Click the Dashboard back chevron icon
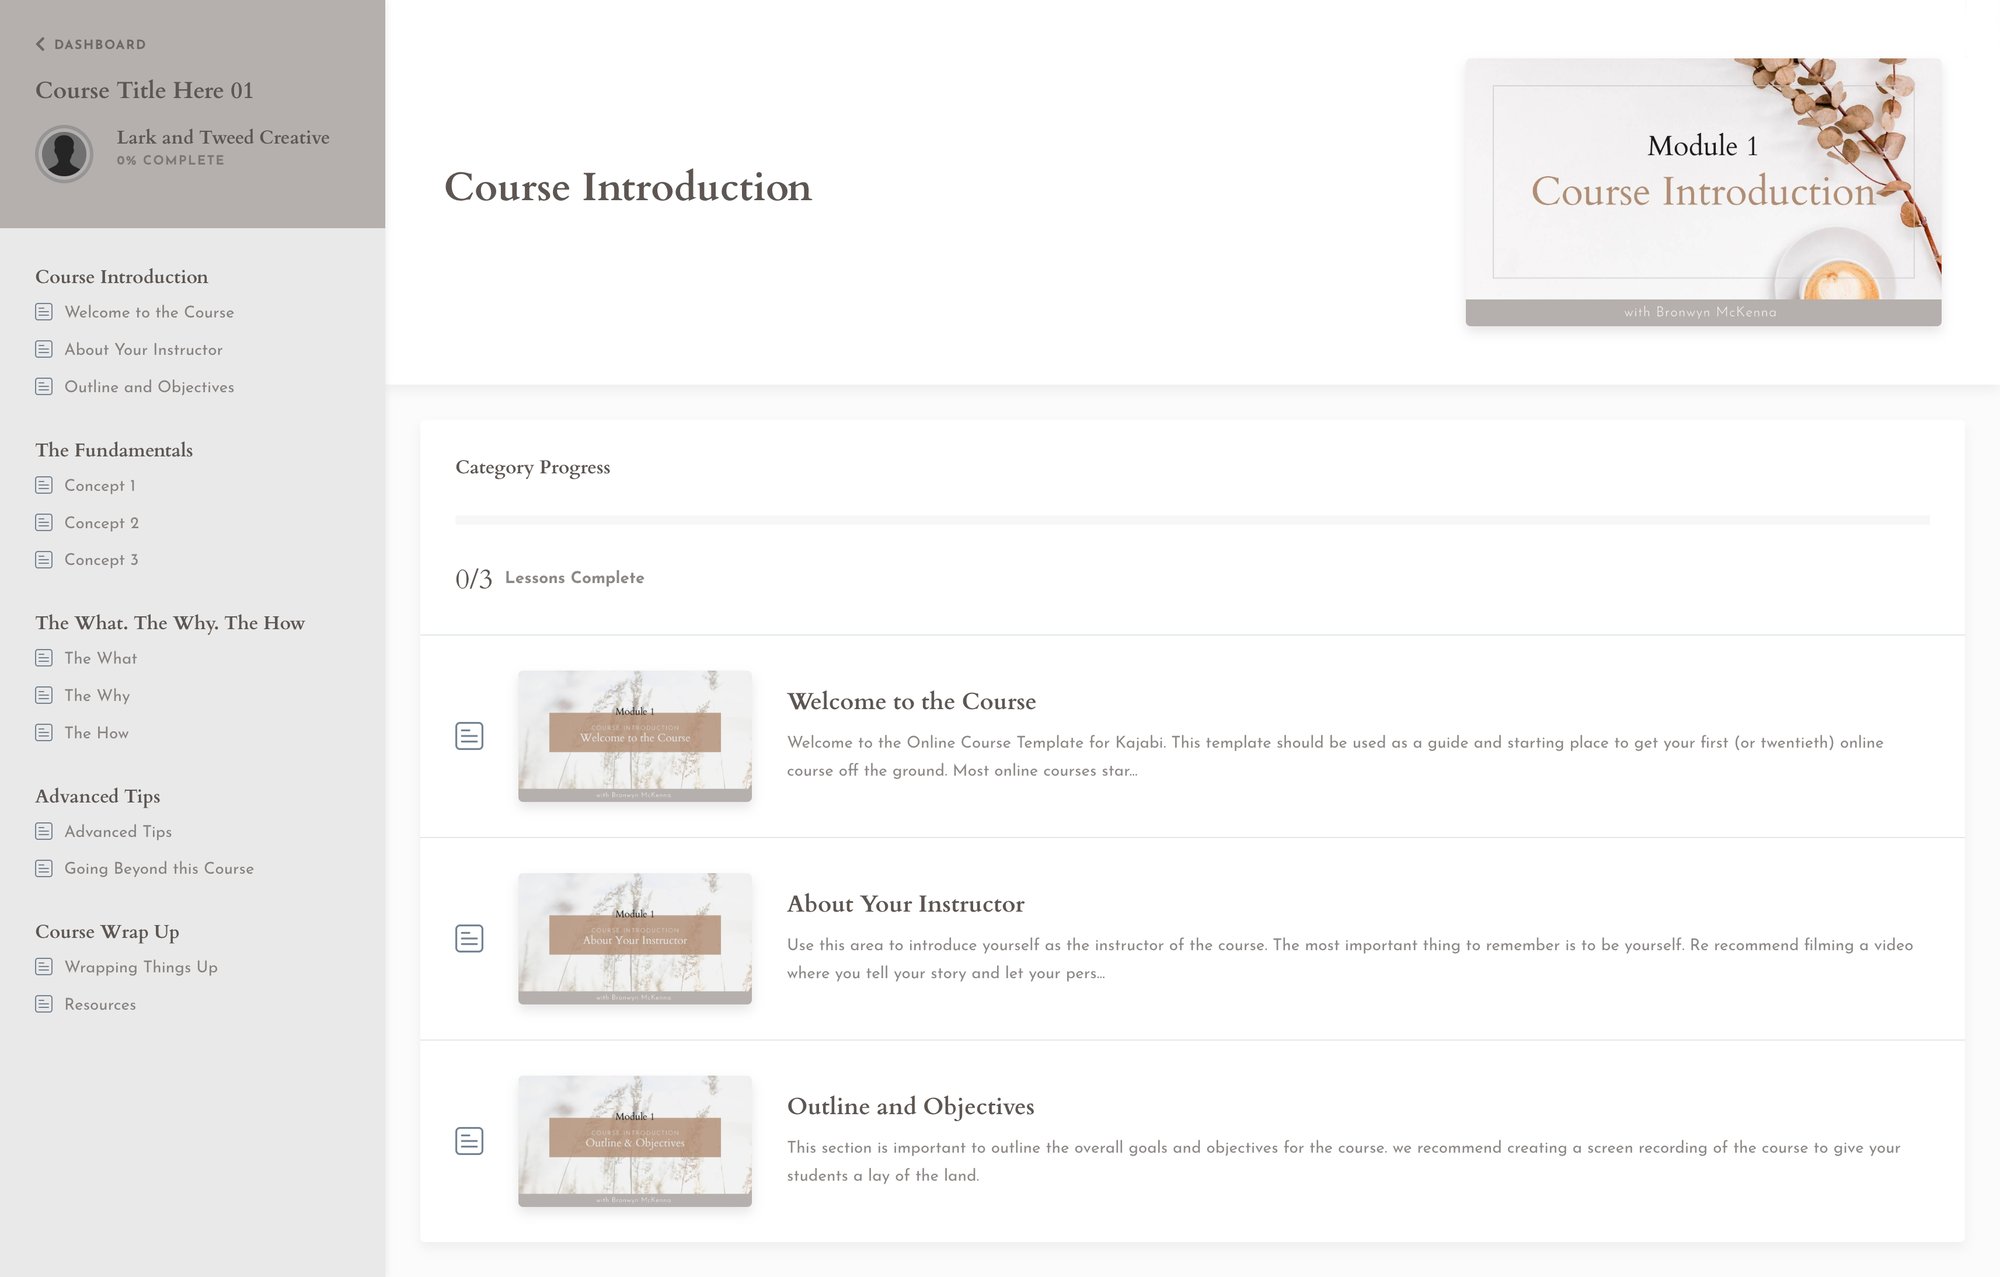Image resolution: width=2000 pixels, height=1277 pixels. pyautogui.click(x=40, y=44)
